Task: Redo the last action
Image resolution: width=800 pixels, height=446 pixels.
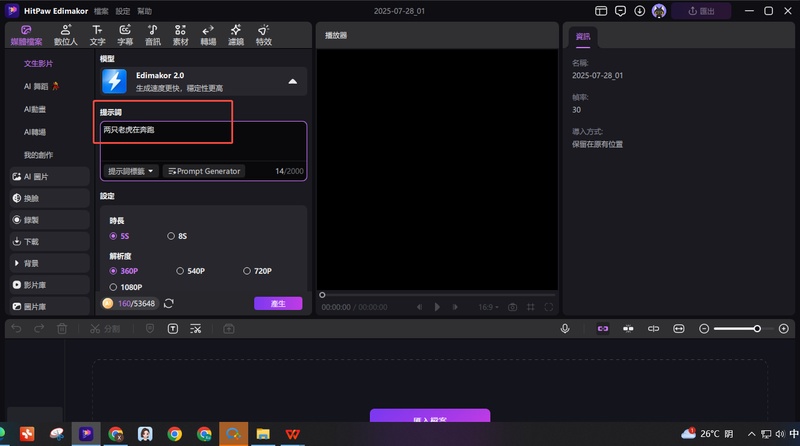Action: coord(39,329)
